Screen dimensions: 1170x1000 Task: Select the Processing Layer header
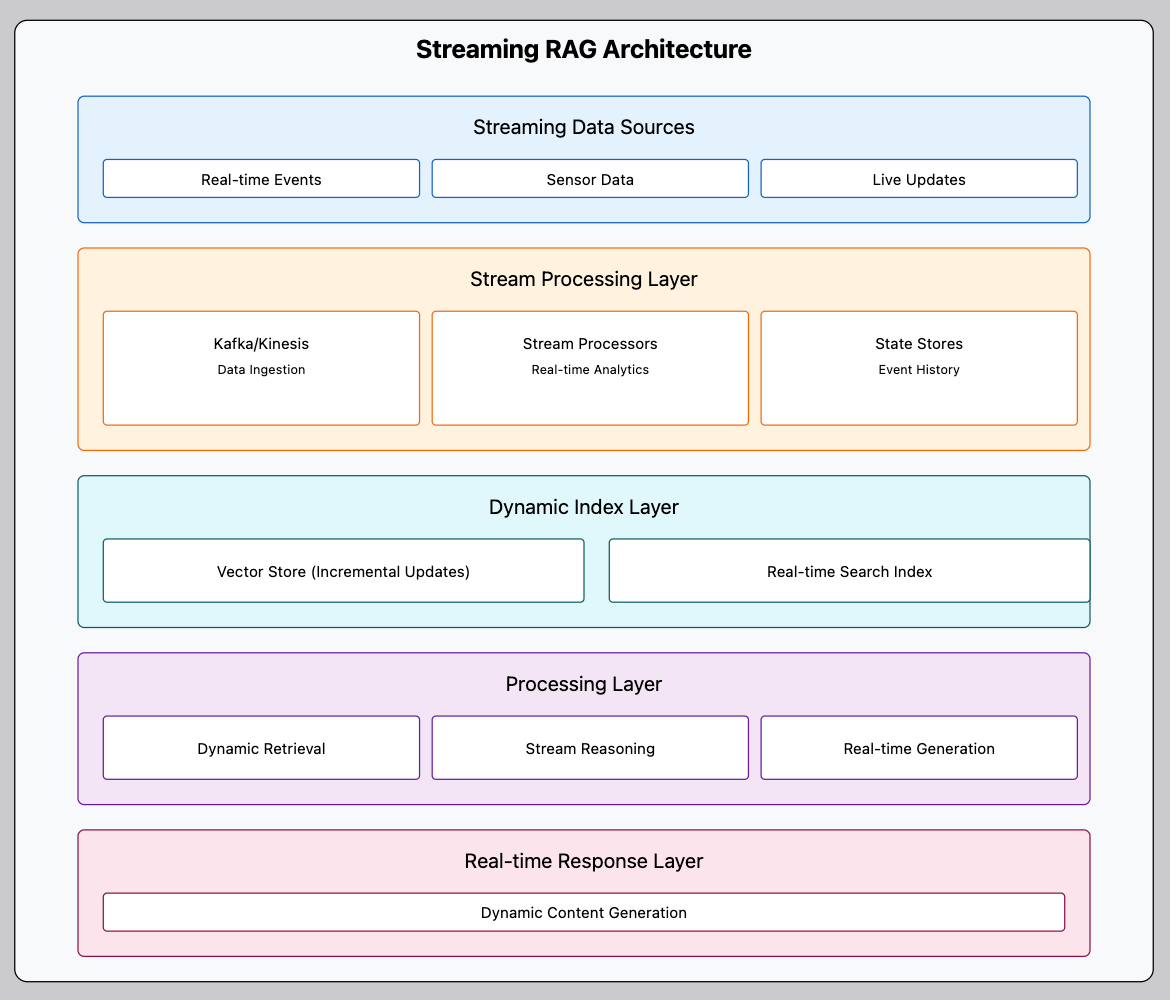pos(583,684)
